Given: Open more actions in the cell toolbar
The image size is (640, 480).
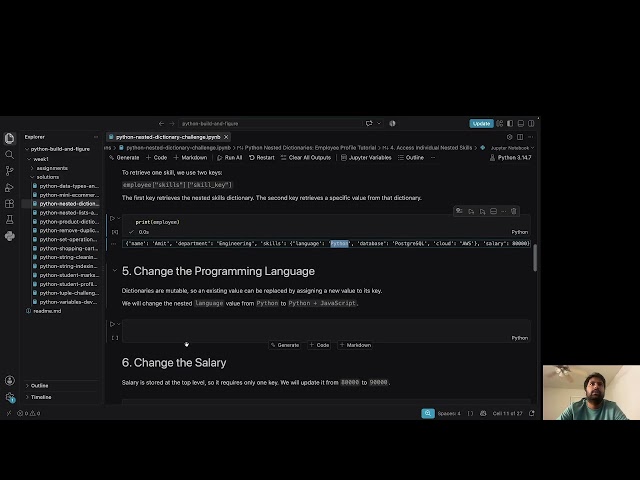Looking at the screenshot, I should 504,211.
